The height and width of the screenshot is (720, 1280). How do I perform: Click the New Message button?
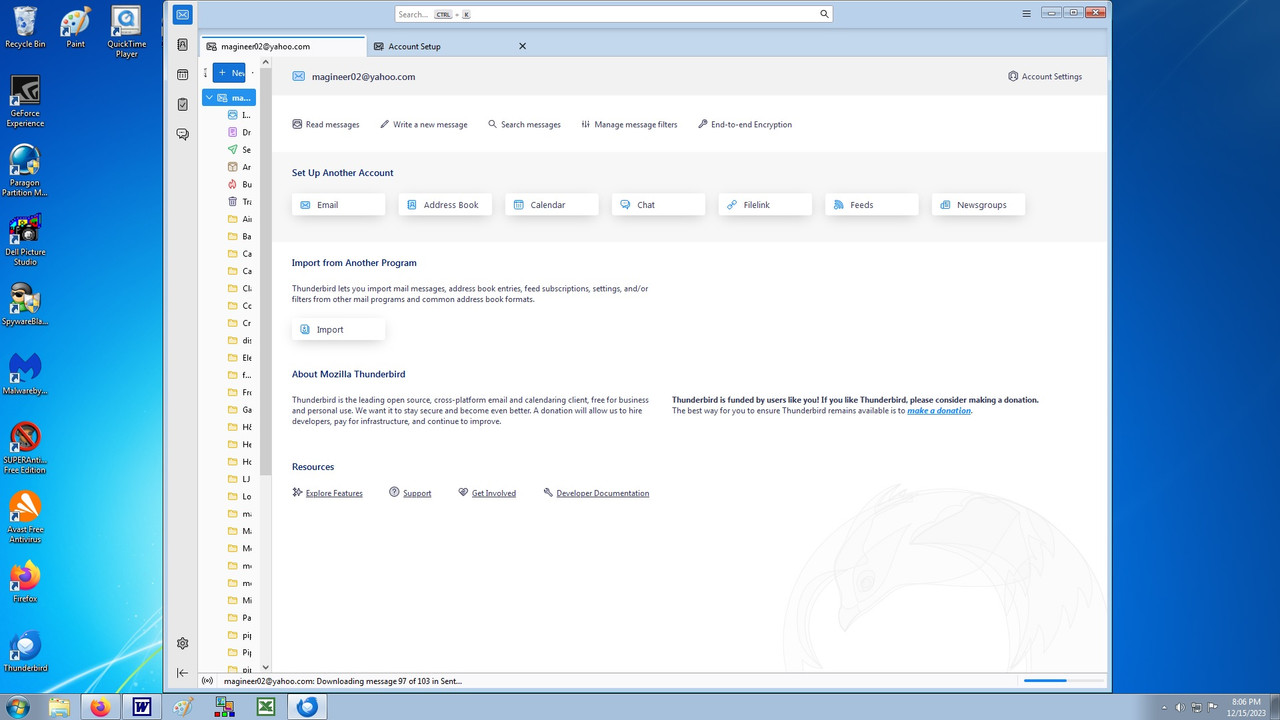(x=229, y=73)
